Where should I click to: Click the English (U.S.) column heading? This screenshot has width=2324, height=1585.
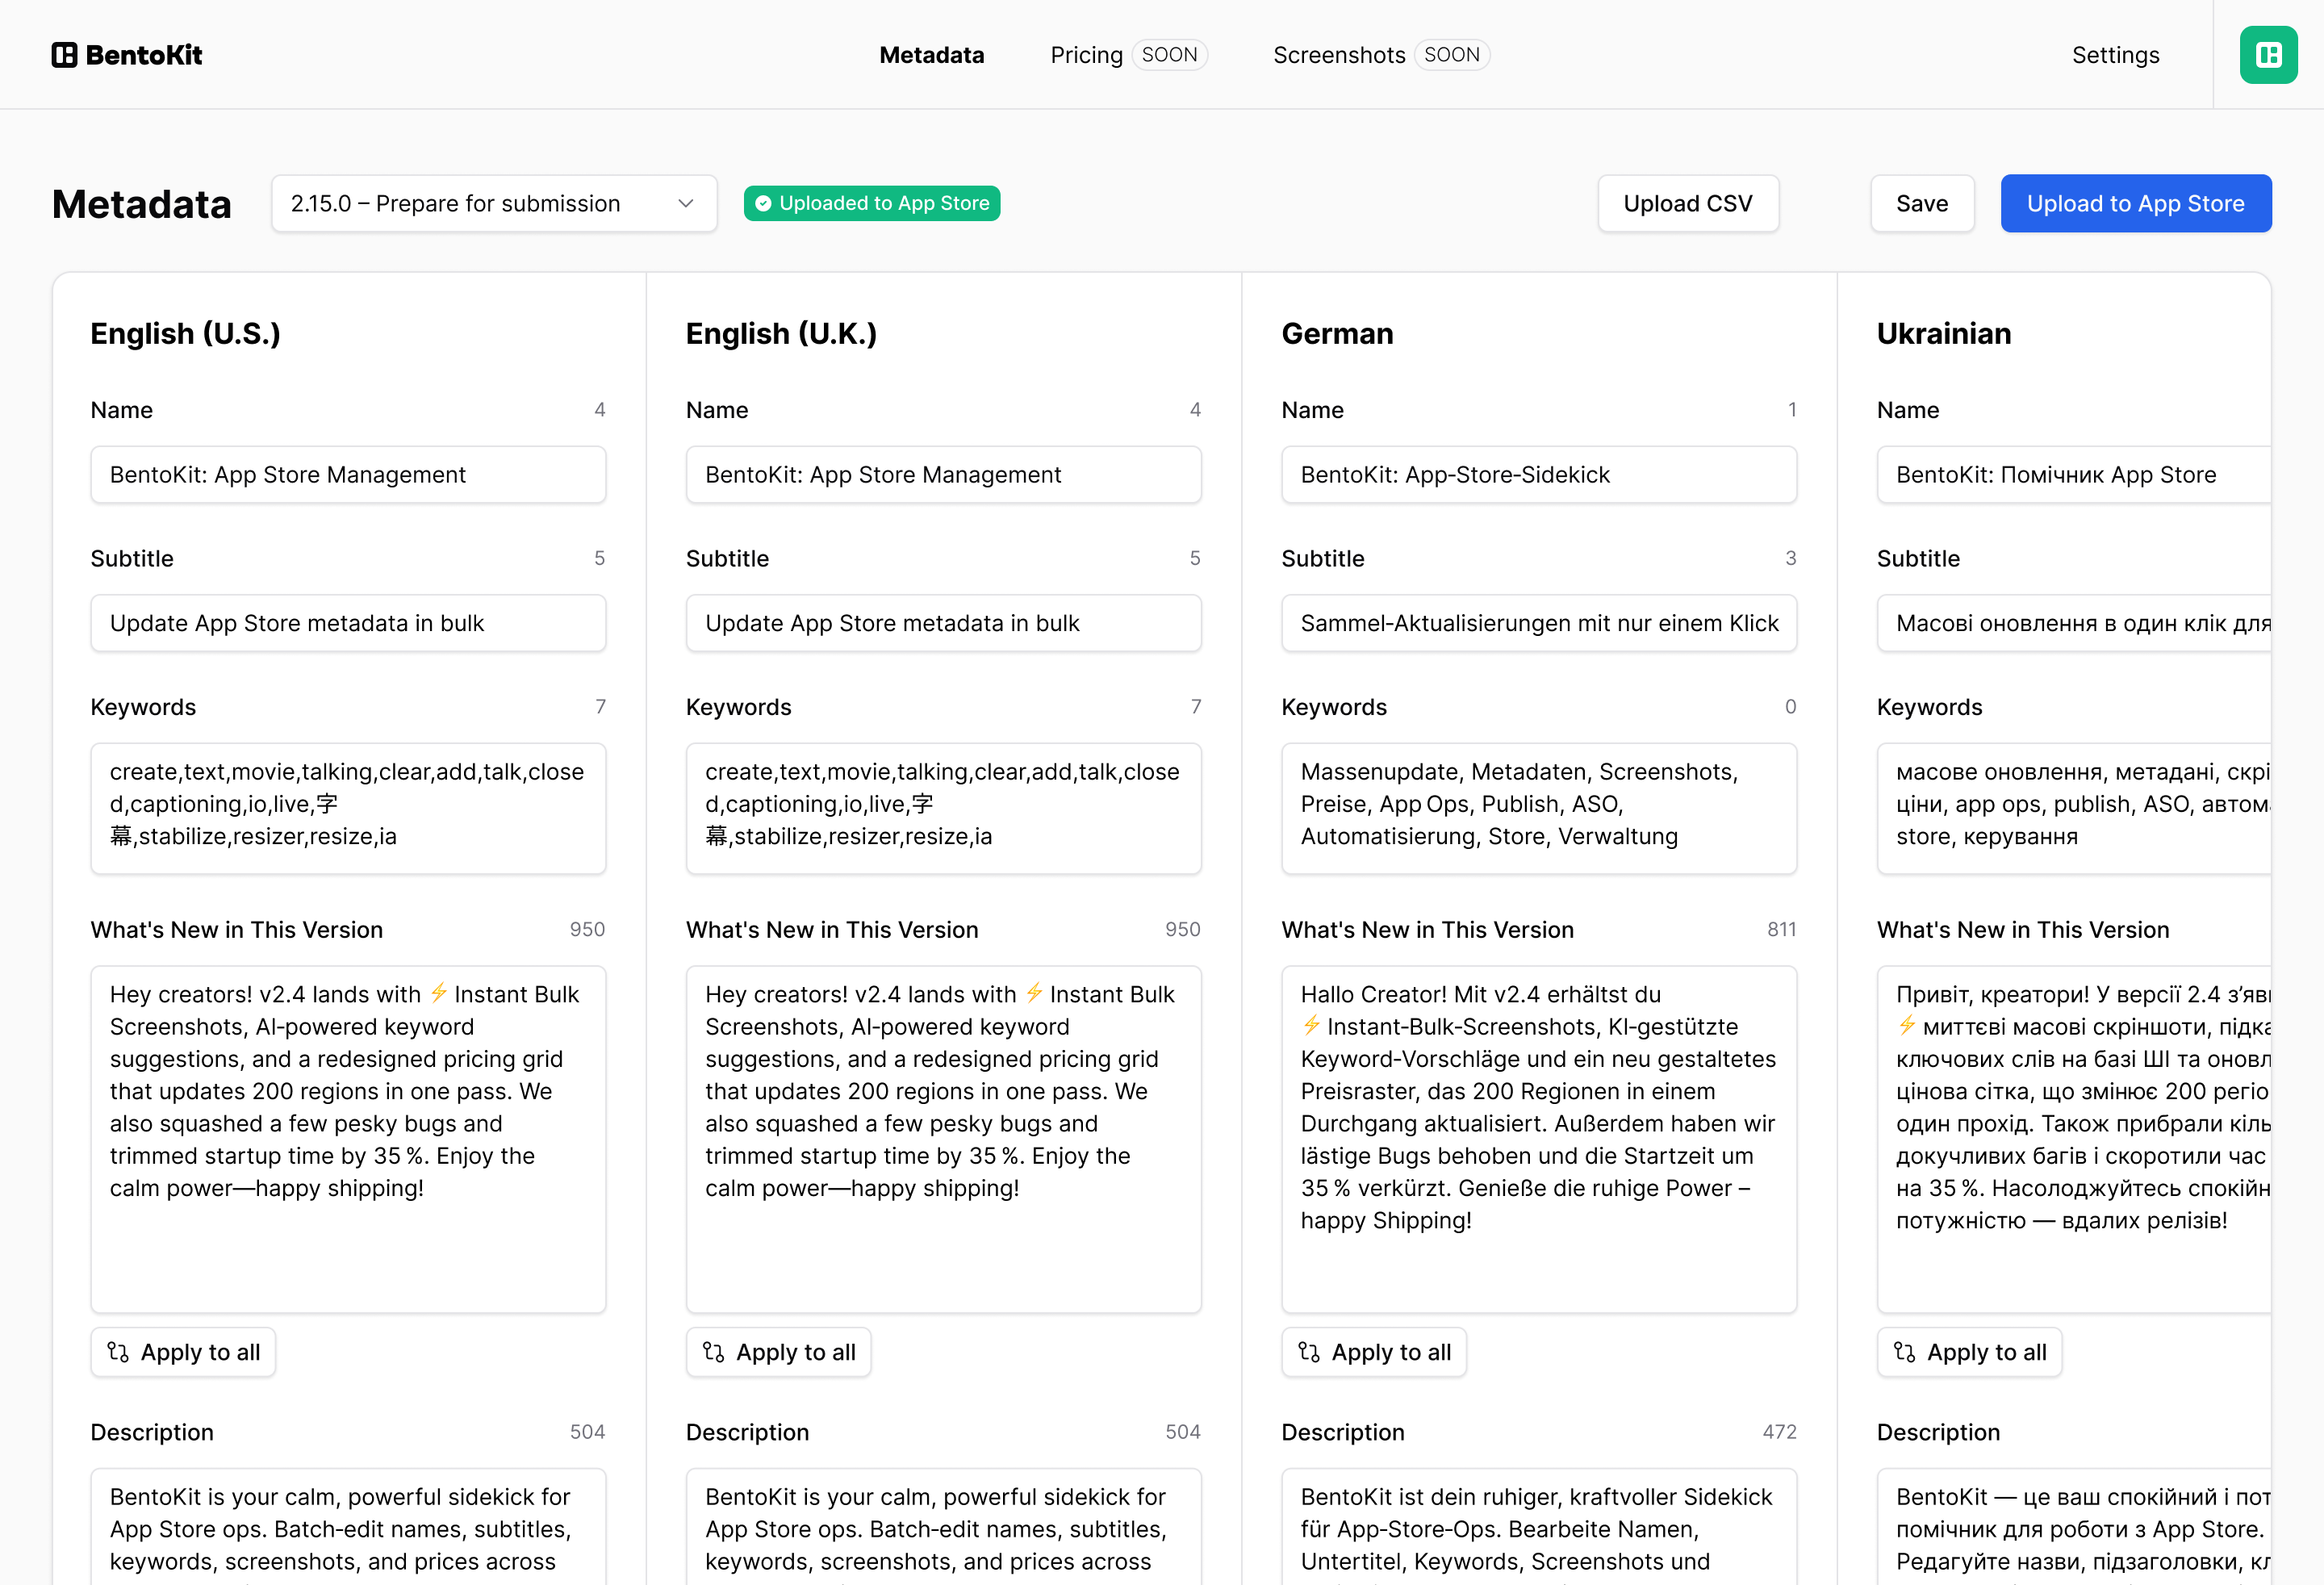pos(185,334)
